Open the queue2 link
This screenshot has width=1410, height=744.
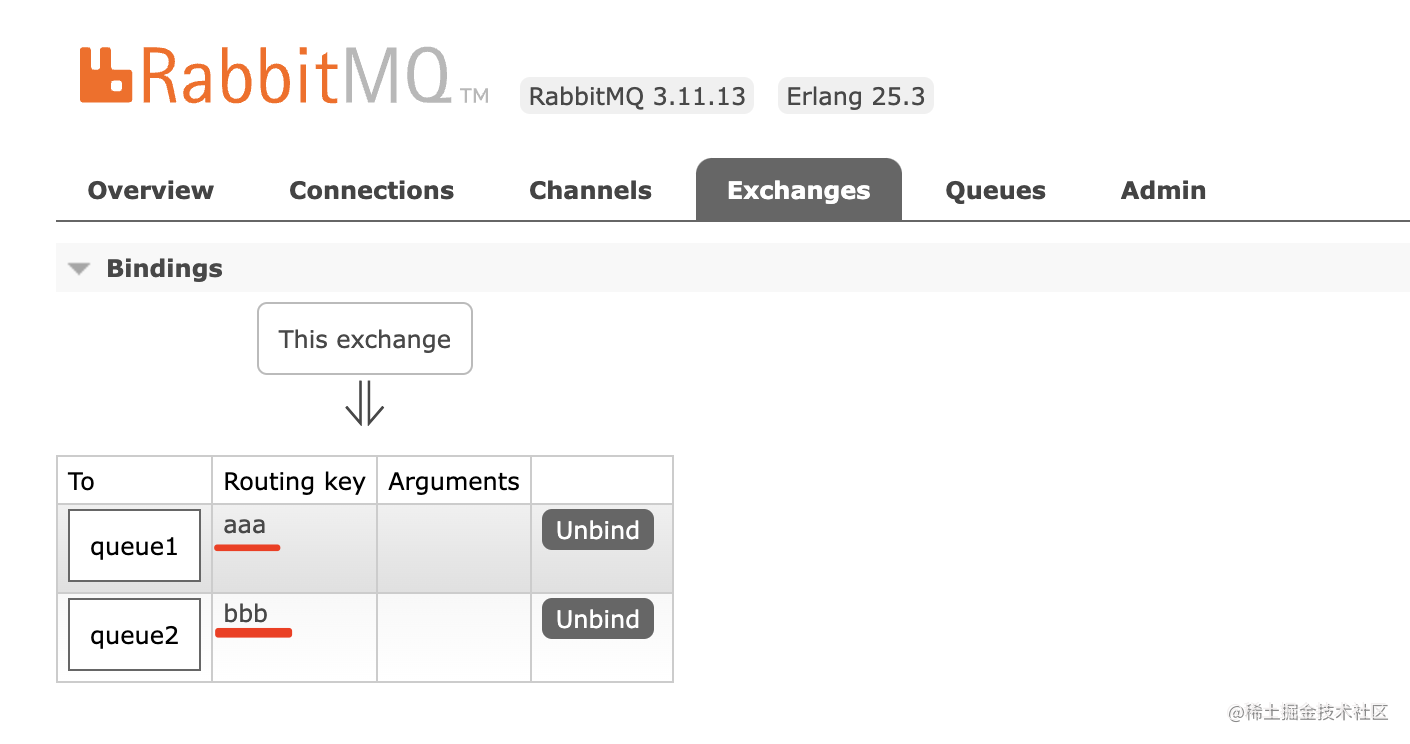tap(134, 636)
